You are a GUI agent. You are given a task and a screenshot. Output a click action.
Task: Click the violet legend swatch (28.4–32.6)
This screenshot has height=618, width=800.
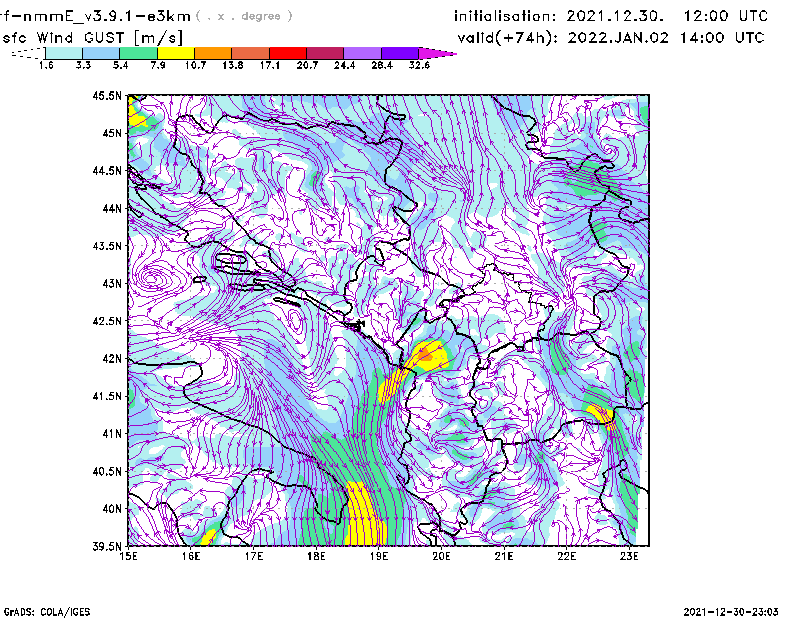tap(399, 53)
